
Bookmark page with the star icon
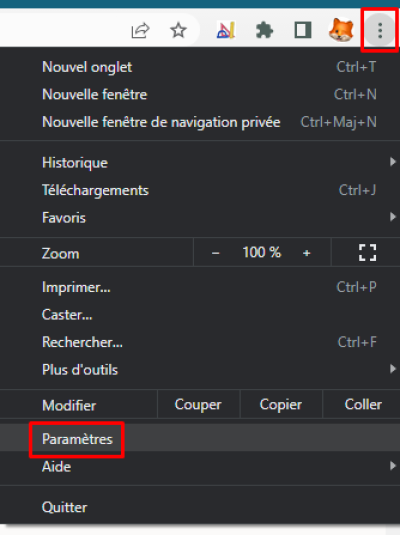[x=178, y=30]
